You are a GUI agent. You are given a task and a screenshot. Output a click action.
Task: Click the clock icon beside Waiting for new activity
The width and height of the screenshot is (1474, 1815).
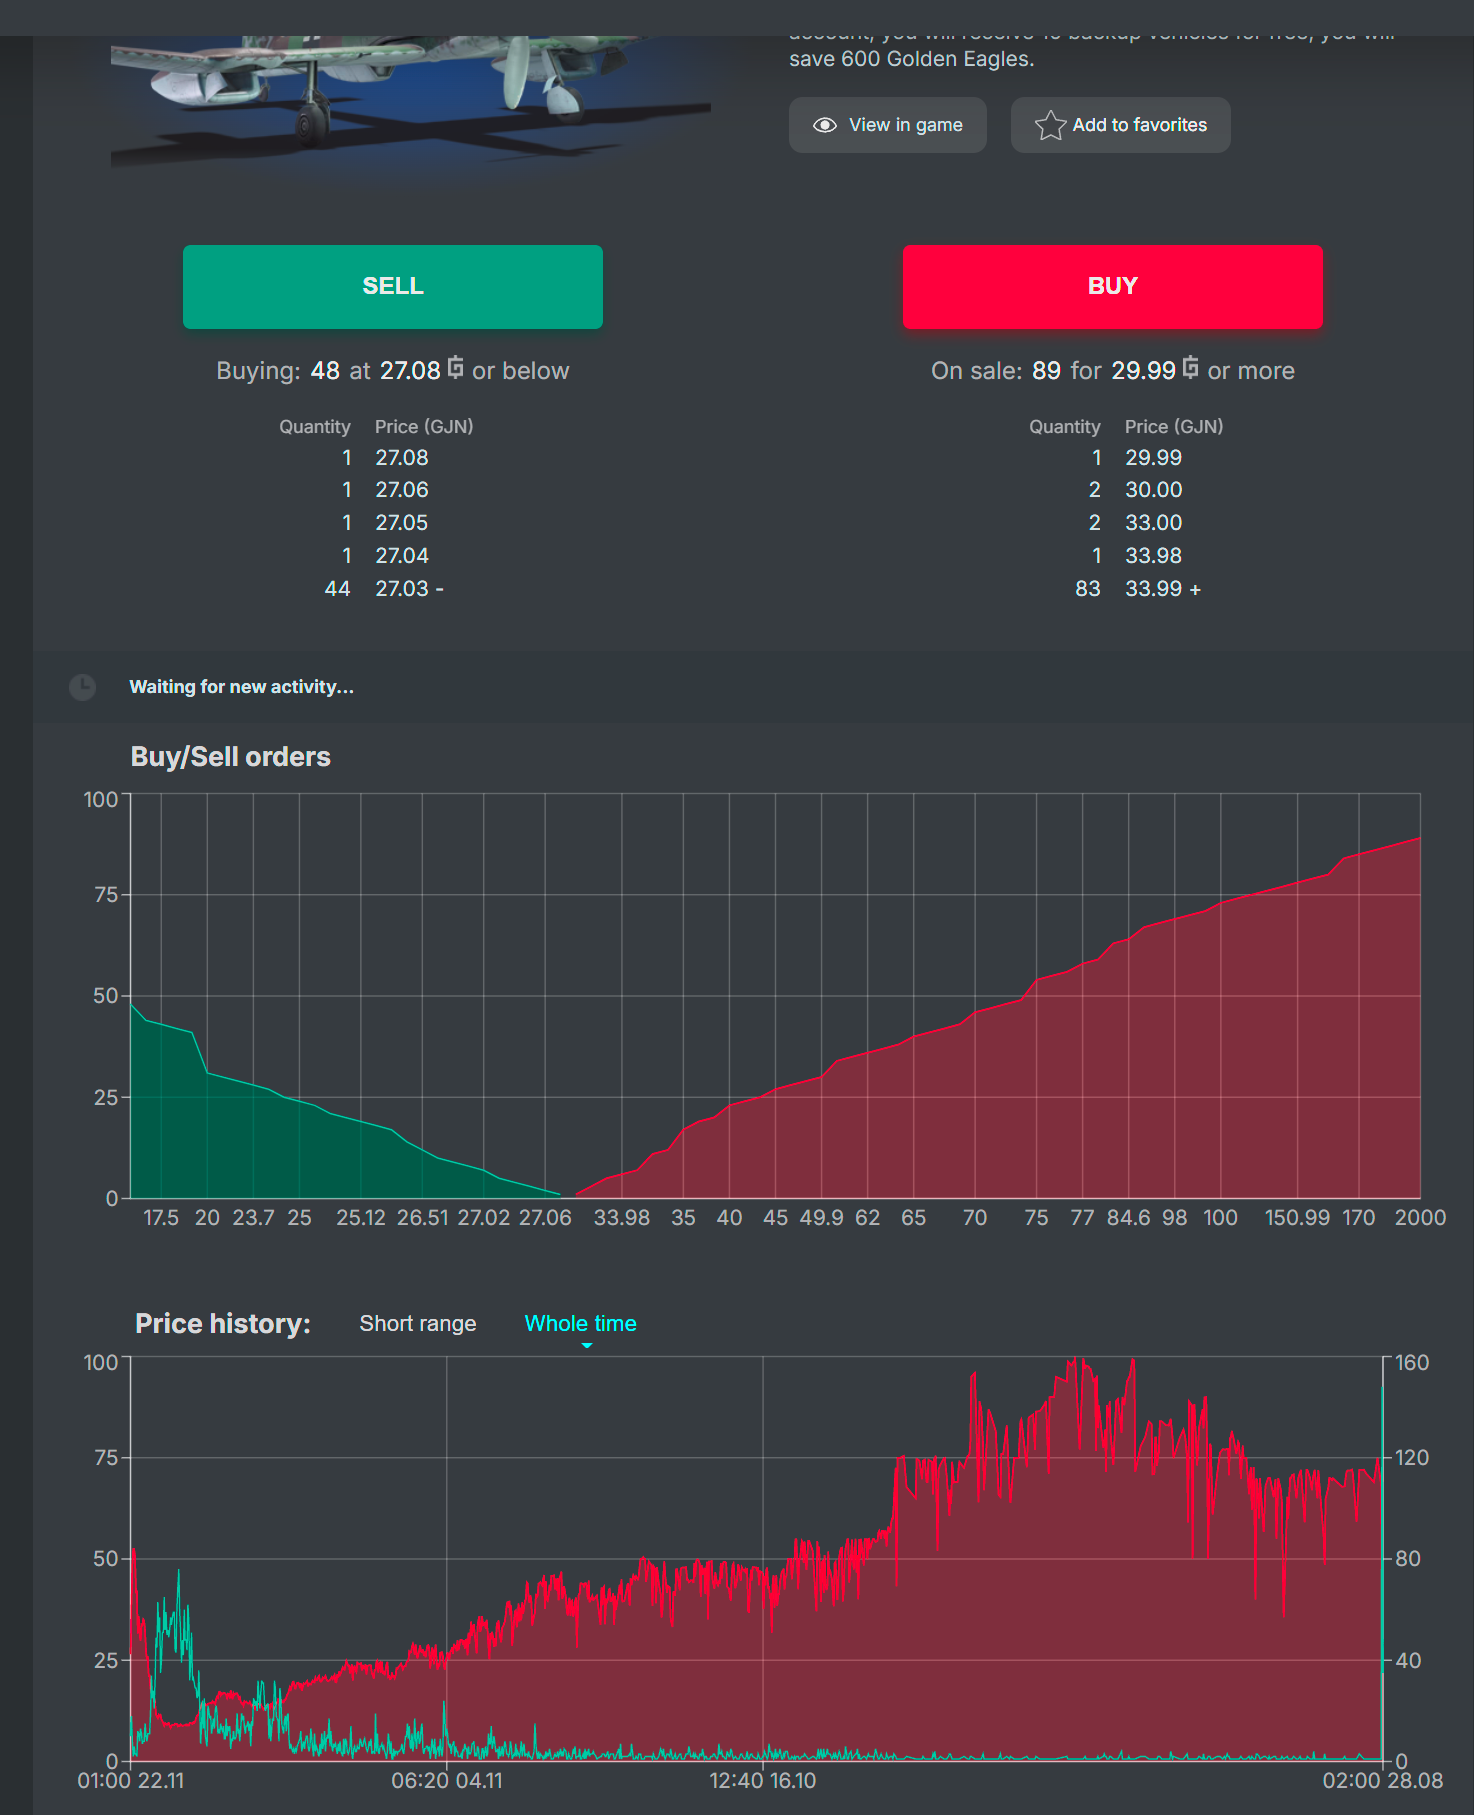[82, 687]
